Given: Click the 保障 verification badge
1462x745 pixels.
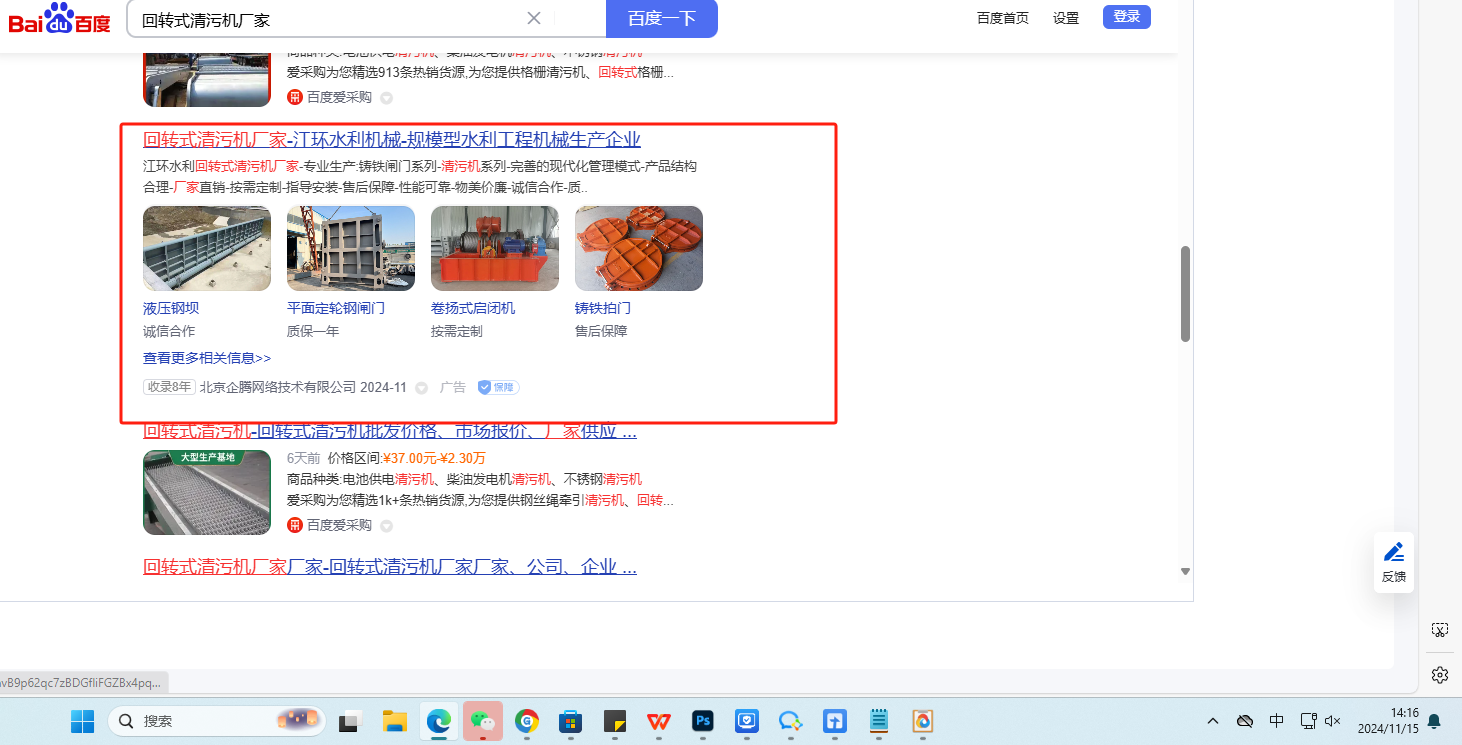Looking at the screenshot, I should coord(498,387).
